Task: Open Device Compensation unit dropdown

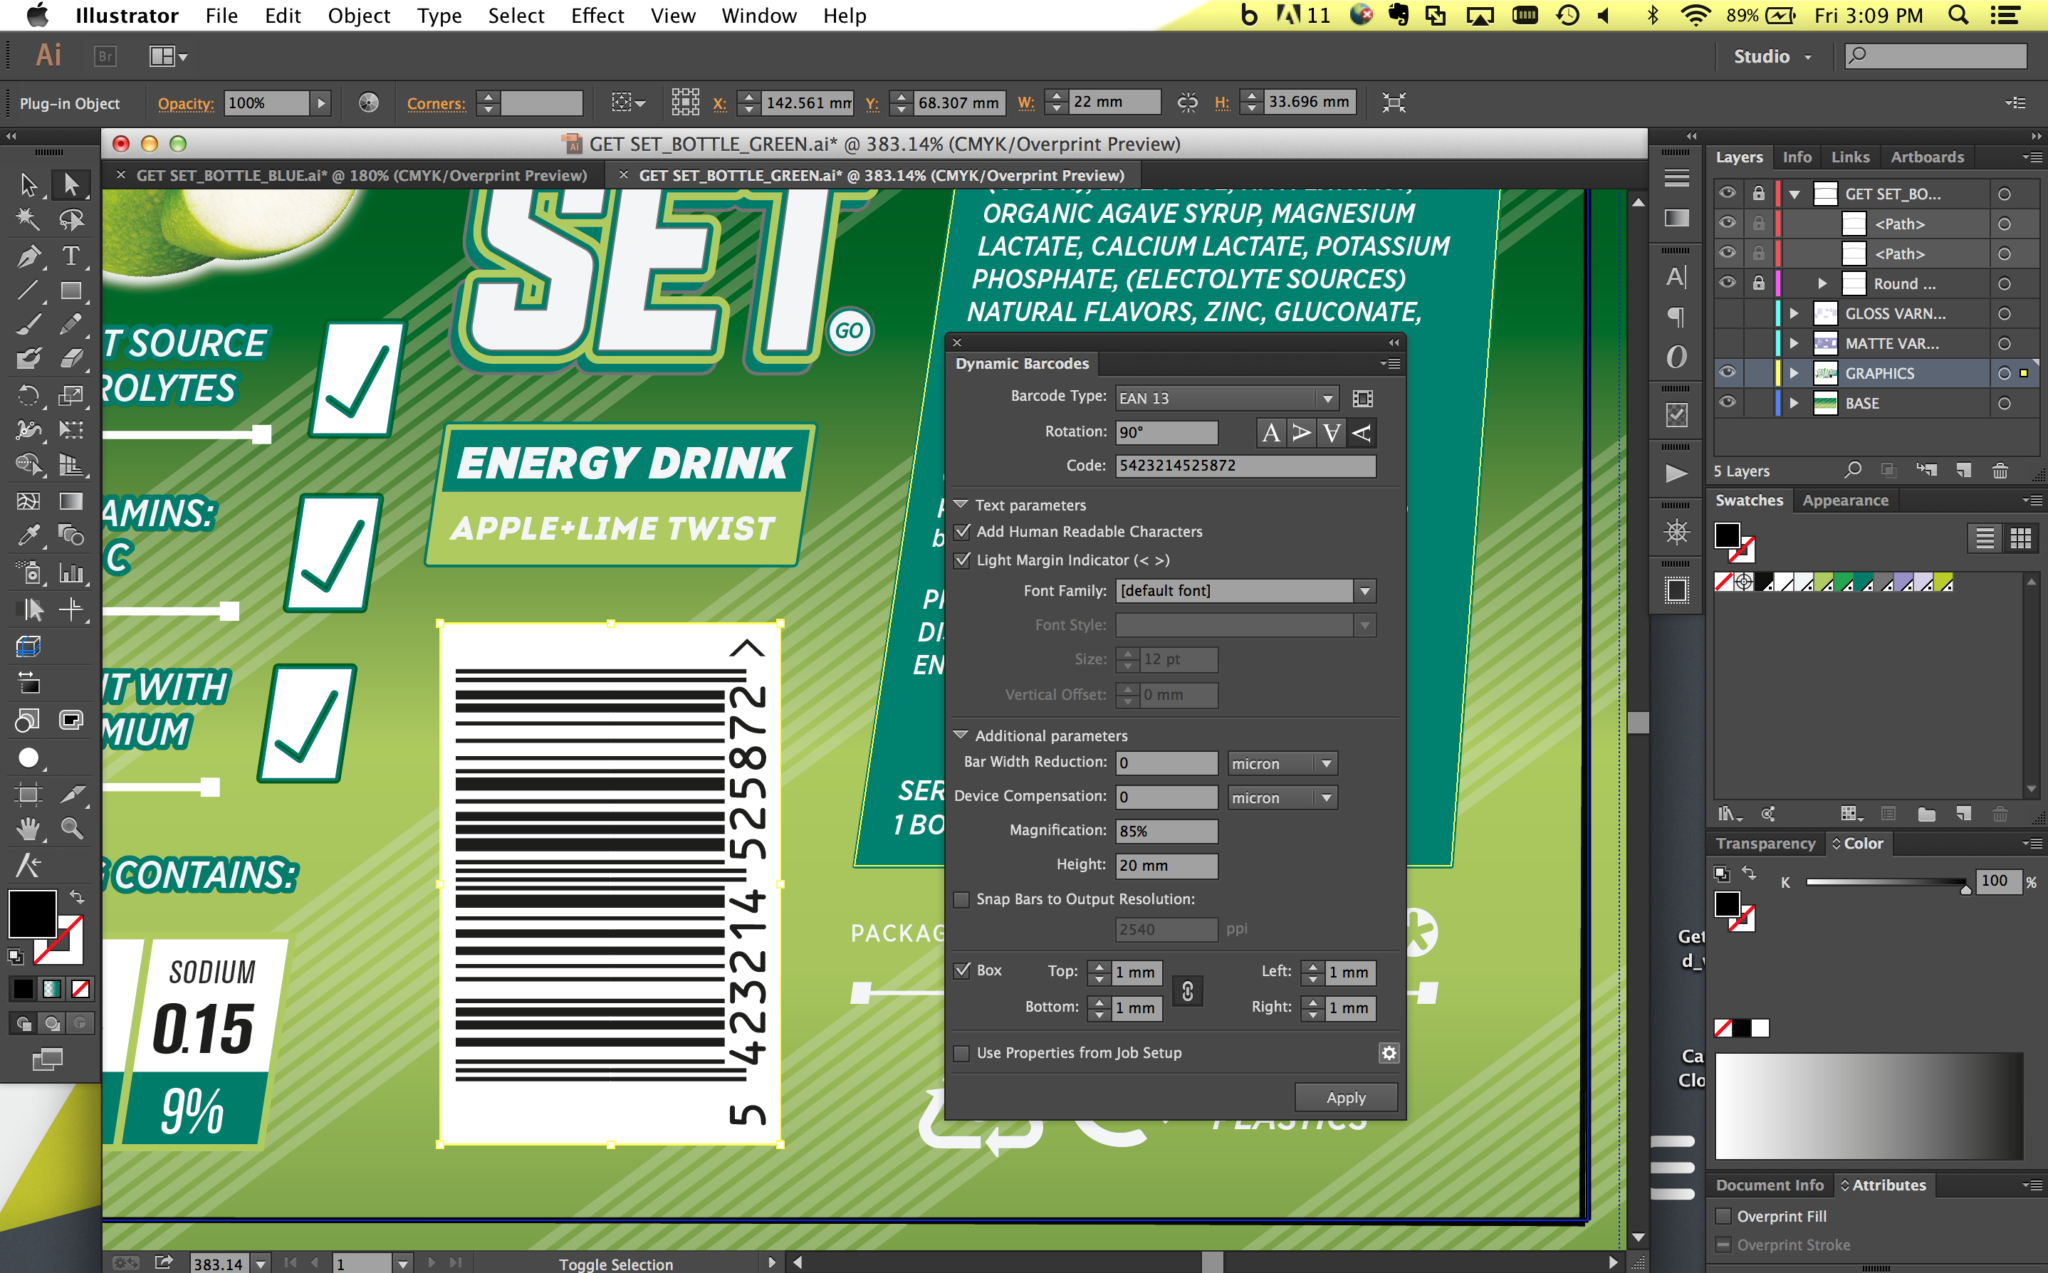Action: 1282,798
